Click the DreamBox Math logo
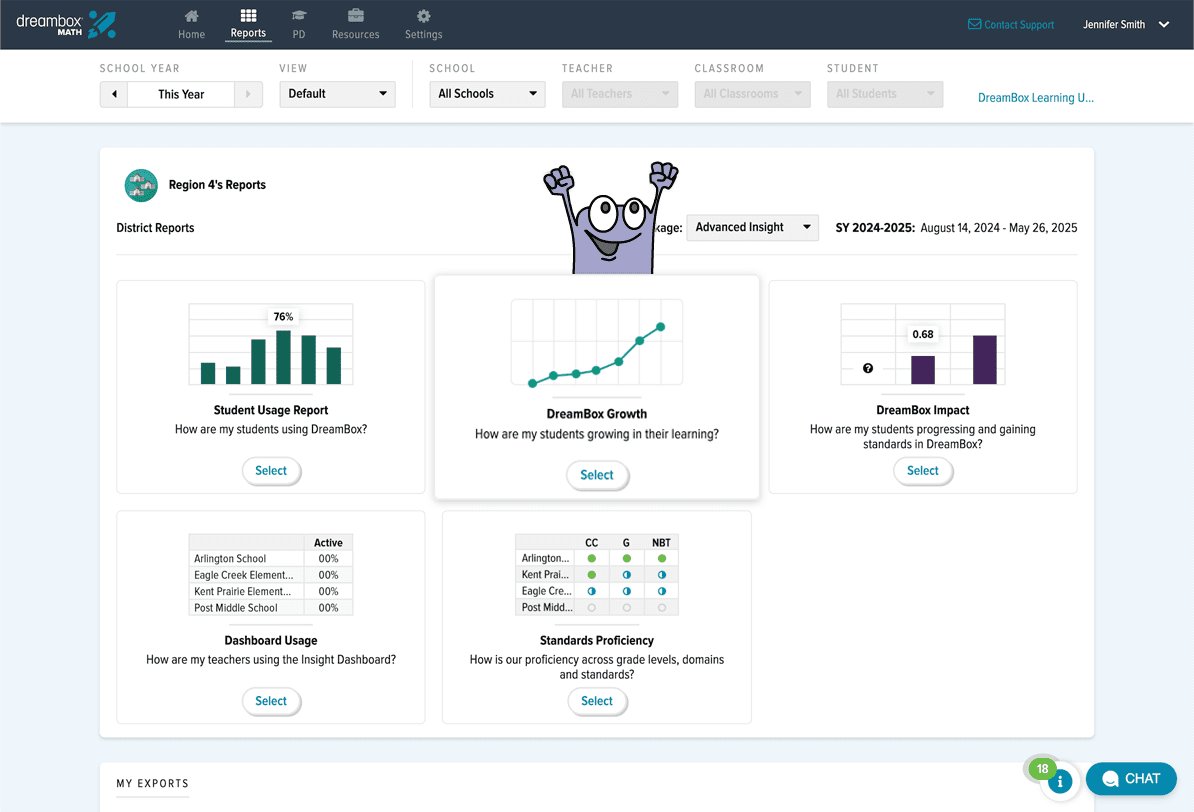 66,23
